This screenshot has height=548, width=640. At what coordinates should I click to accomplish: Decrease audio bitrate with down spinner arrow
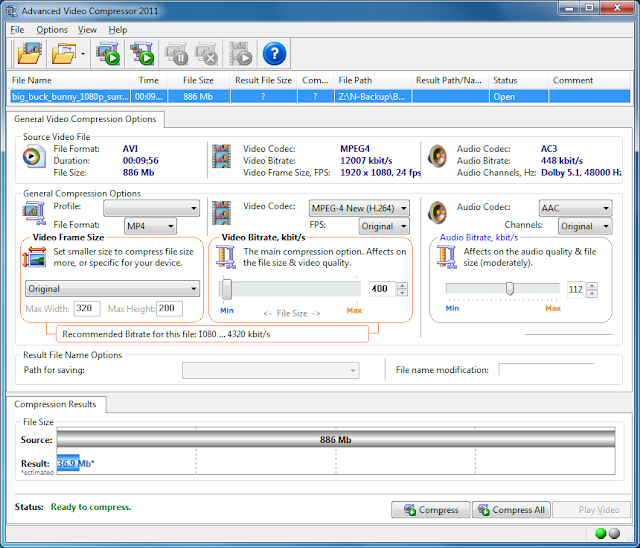point(592,293)
